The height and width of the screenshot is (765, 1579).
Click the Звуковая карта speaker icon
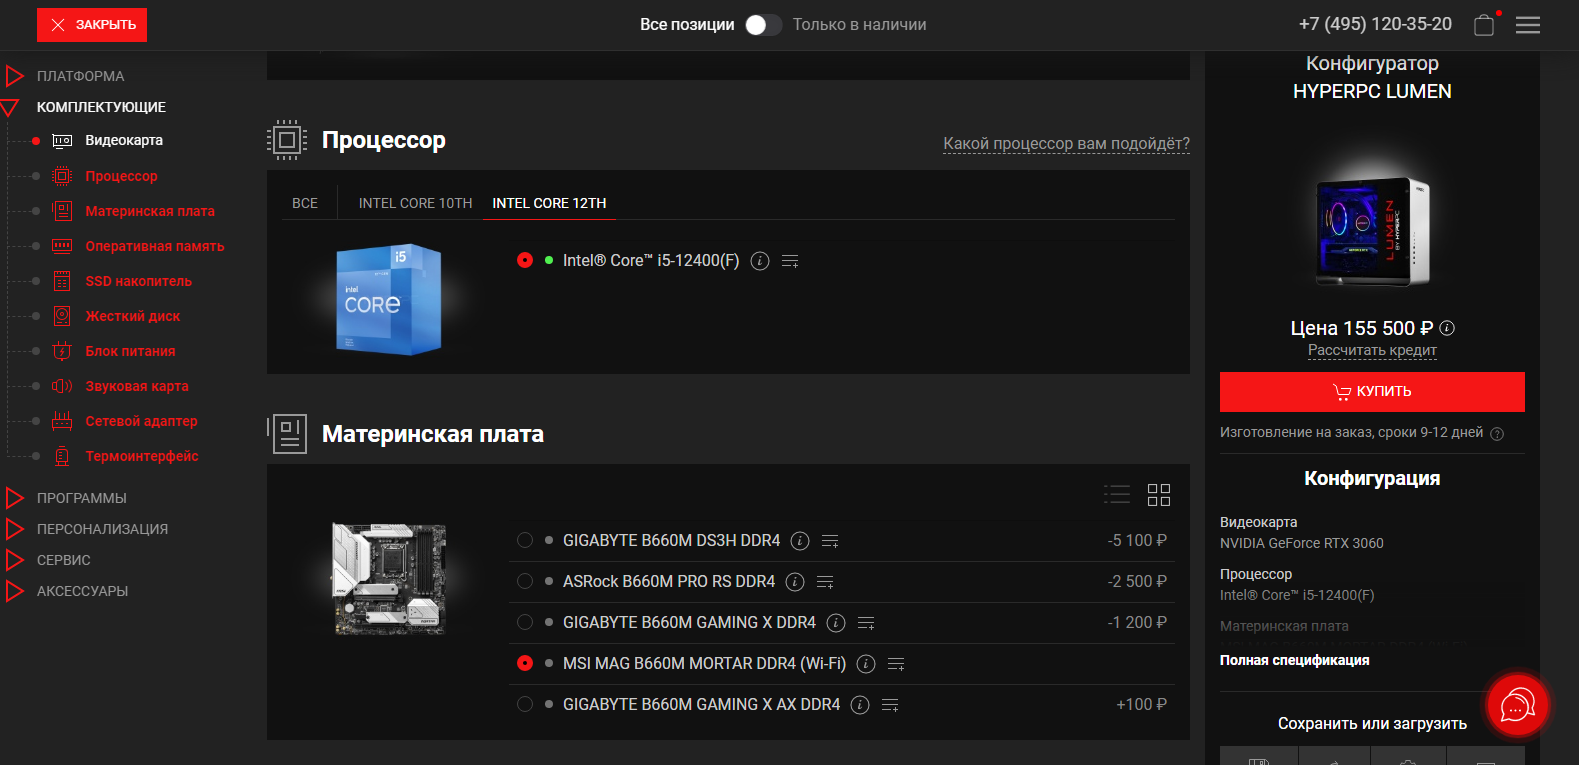(62, 386)
